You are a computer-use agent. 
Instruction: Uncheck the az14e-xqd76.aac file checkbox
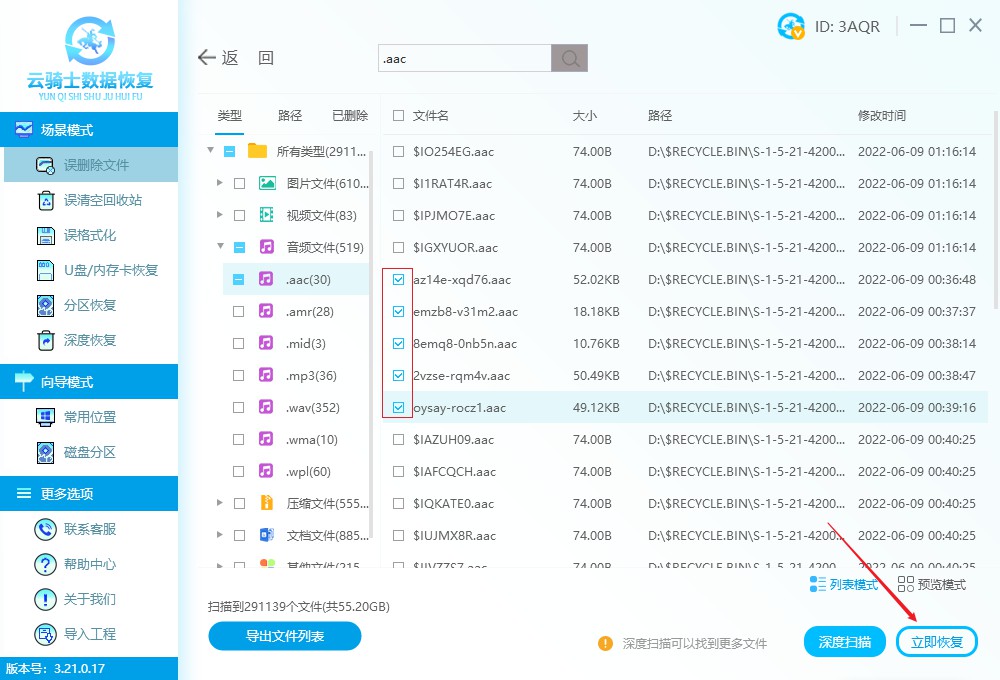click(399, 280)
